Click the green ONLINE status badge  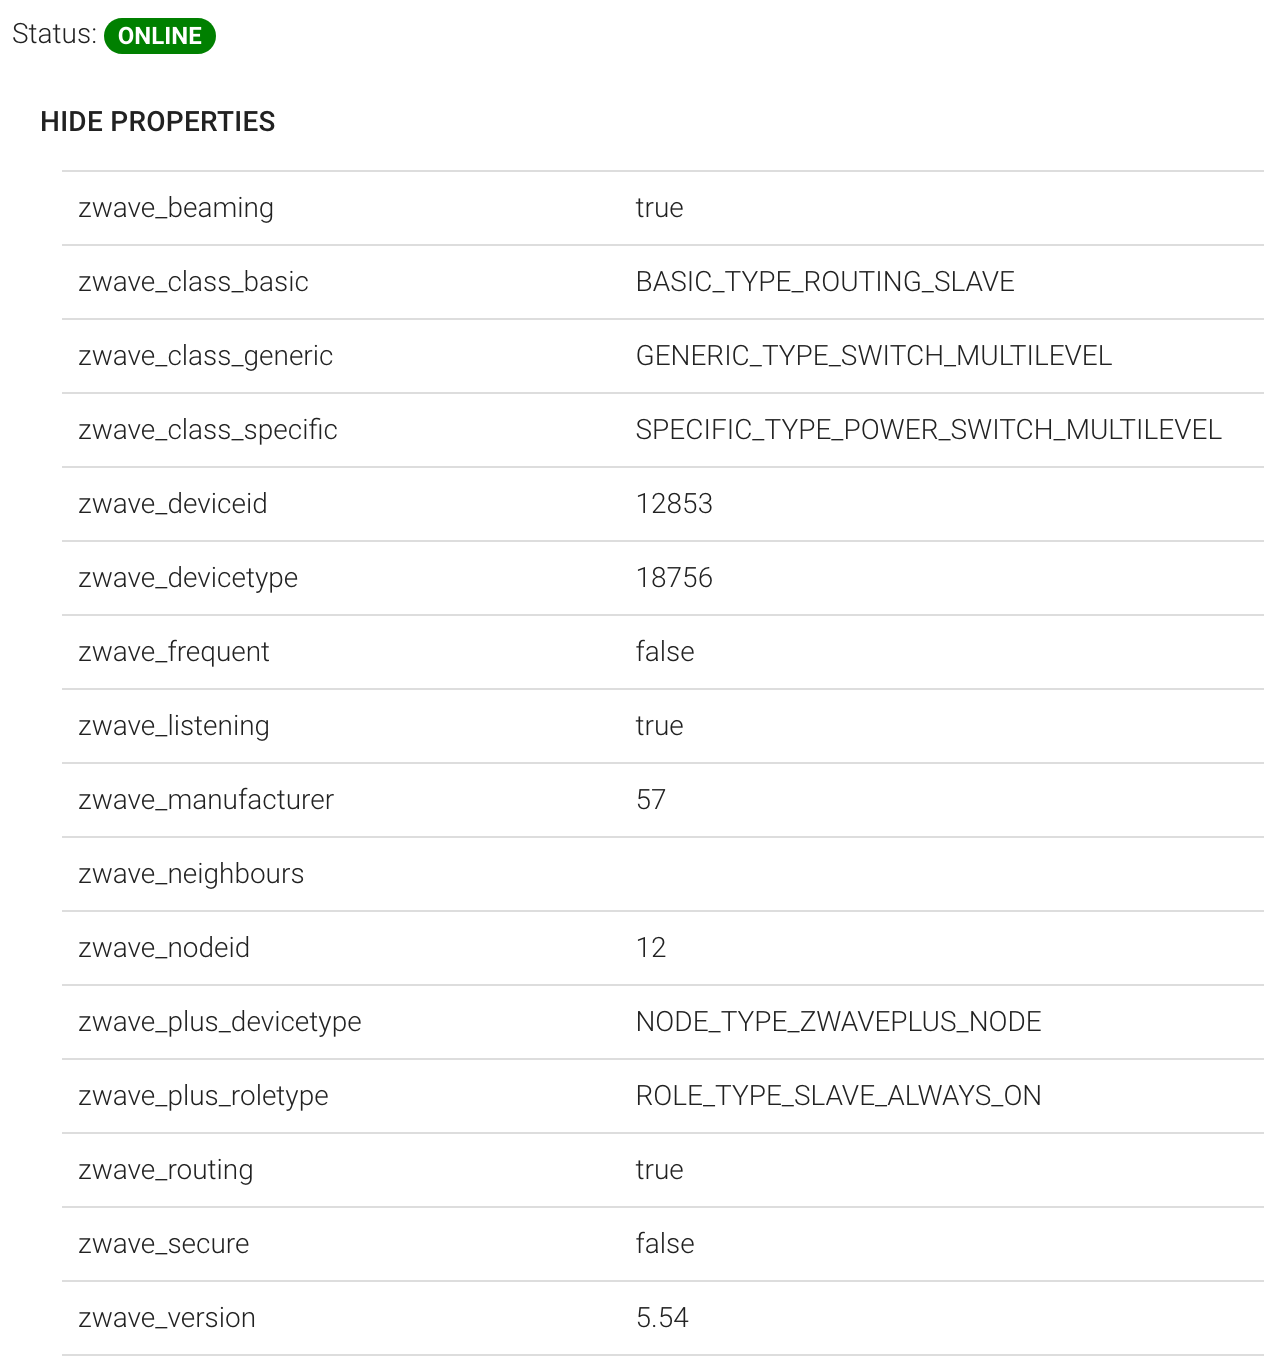click(x=160, y=36)
